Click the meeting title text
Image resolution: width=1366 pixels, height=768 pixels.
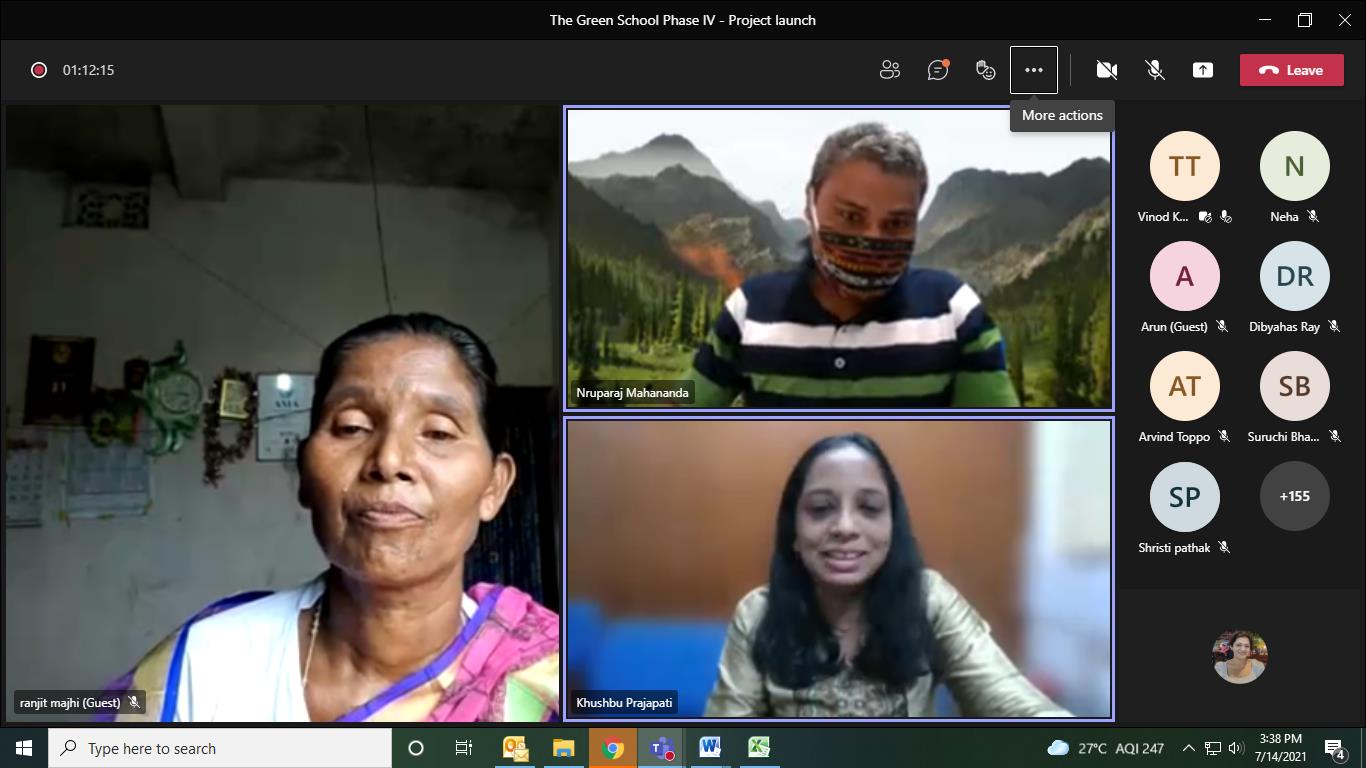[682, 20]
